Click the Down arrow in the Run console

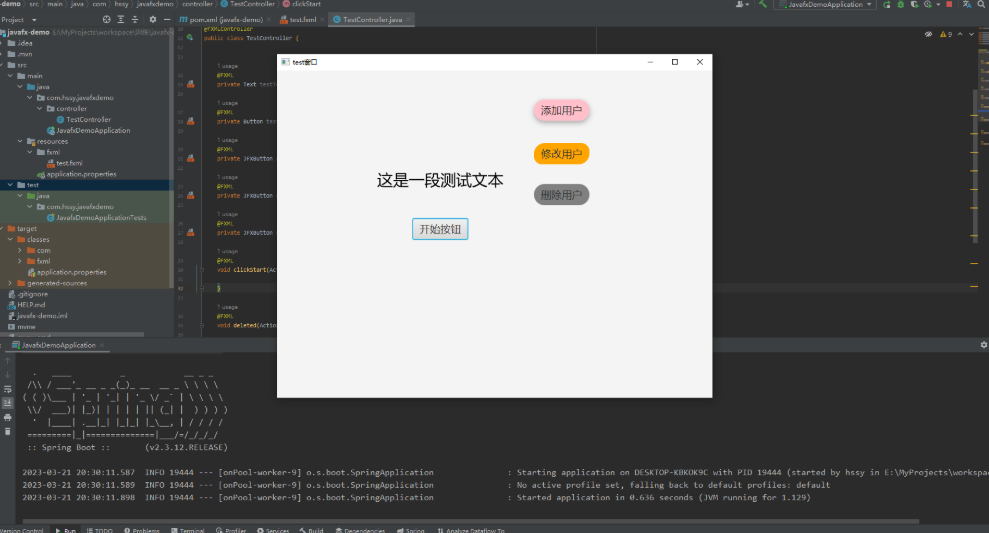8,375
